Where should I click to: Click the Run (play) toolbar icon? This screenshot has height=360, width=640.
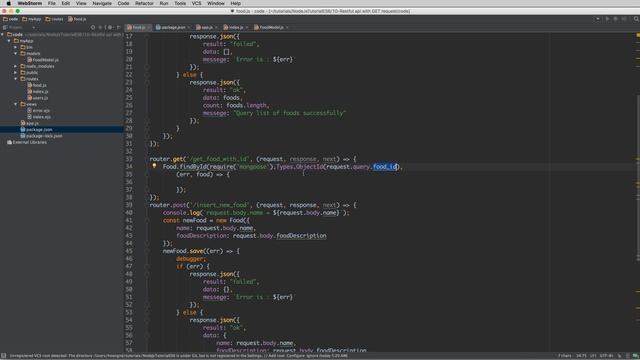607,19
